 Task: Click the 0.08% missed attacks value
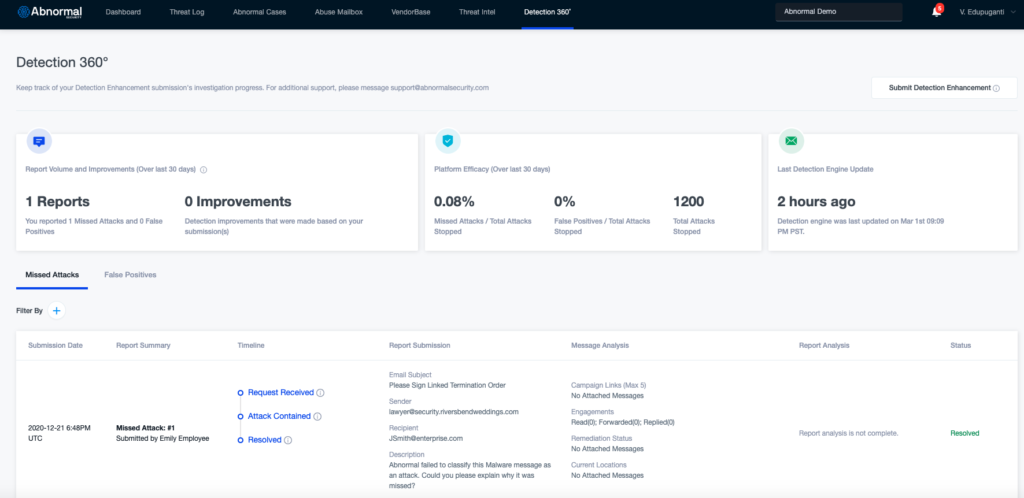pyautogui.click(x=456, y=202)
